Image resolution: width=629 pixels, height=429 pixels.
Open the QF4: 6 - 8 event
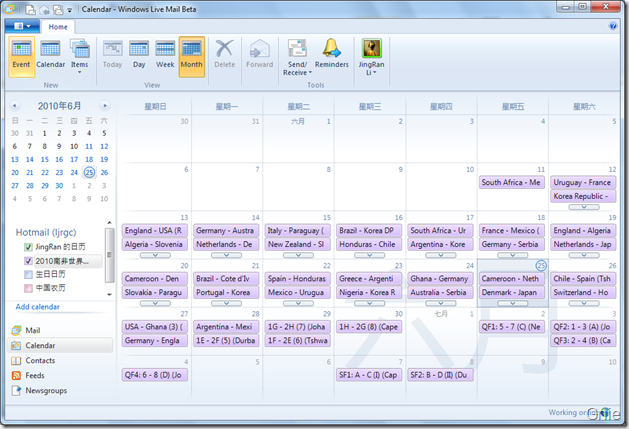[154, 375]
